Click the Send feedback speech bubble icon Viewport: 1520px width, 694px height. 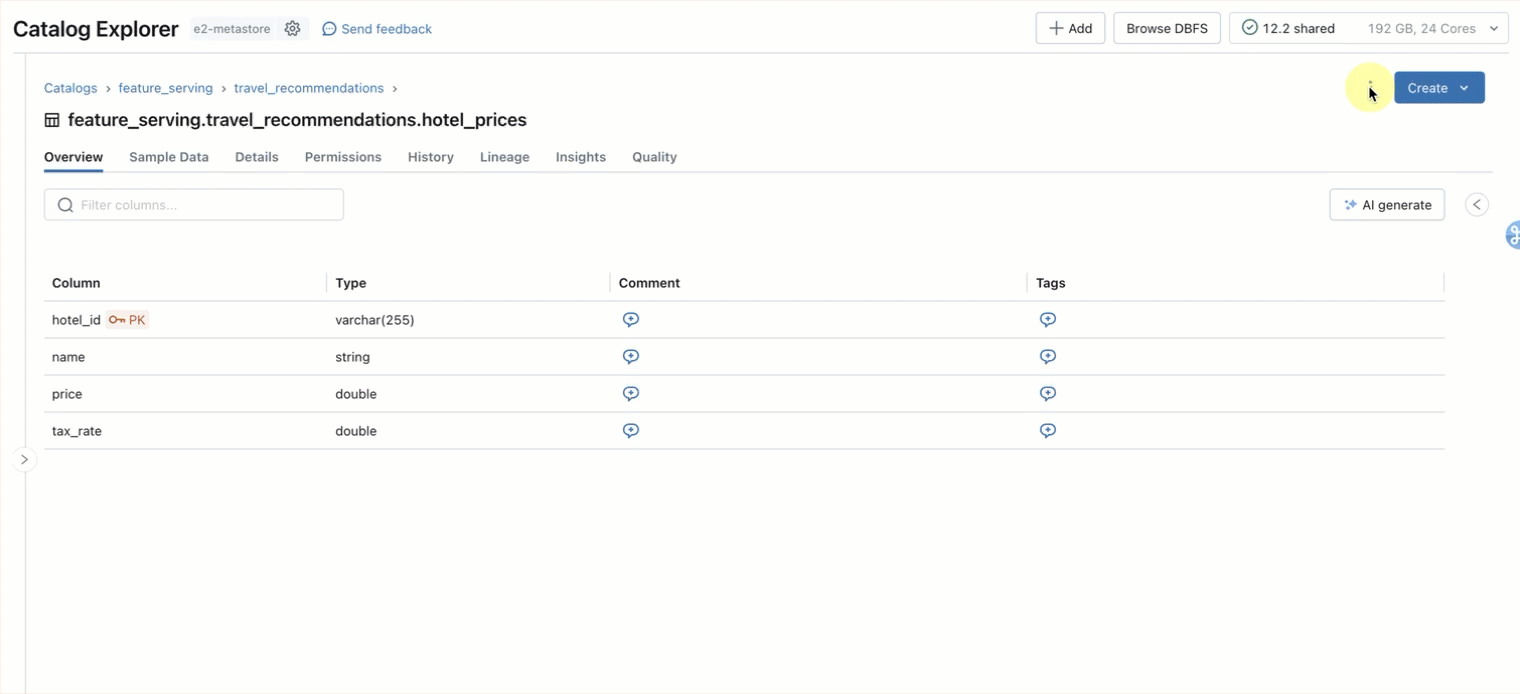click(329, 28)
